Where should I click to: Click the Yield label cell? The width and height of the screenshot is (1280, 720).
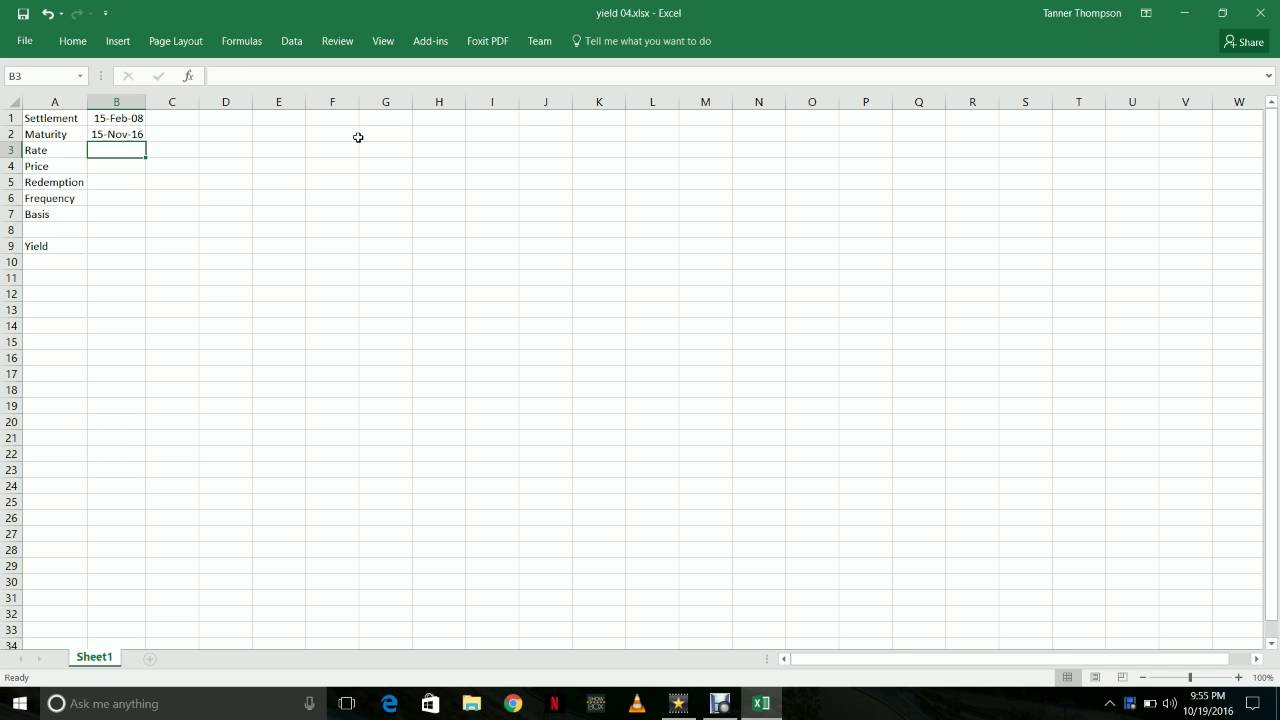(55, 246)
